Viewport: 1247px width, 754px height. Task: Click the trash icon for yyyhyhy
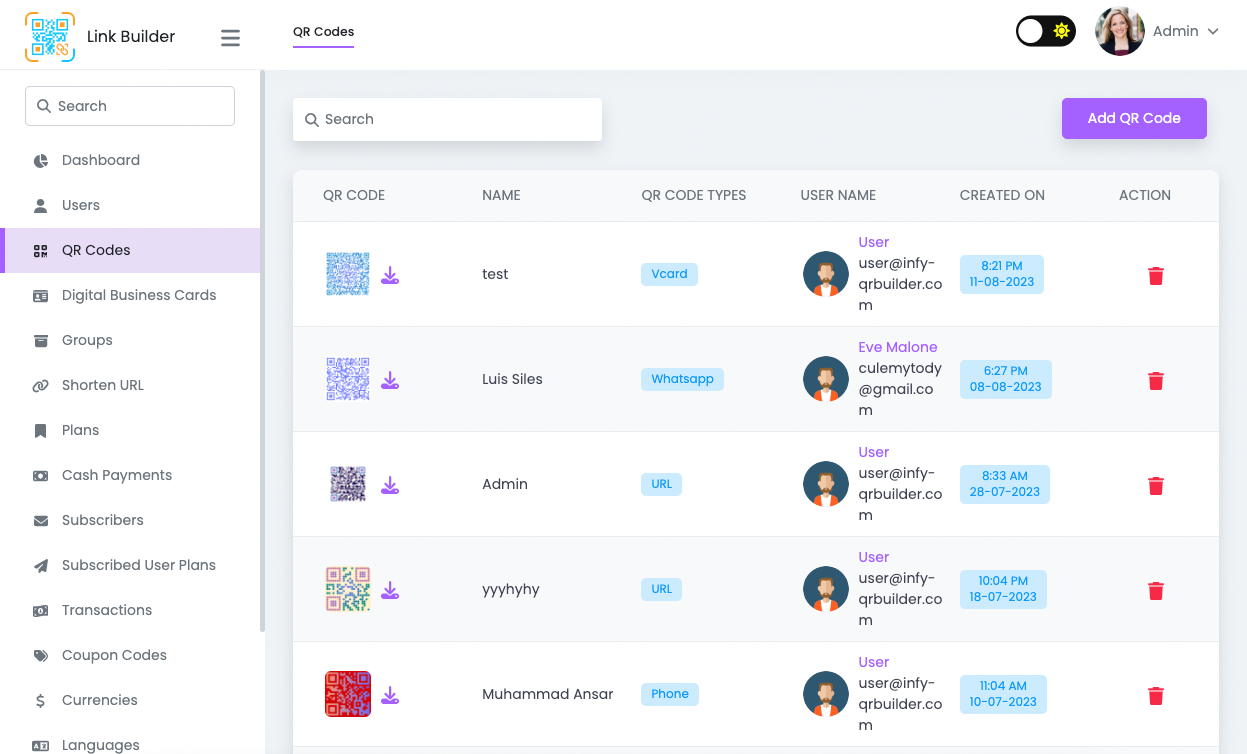tap(1155, 591)
